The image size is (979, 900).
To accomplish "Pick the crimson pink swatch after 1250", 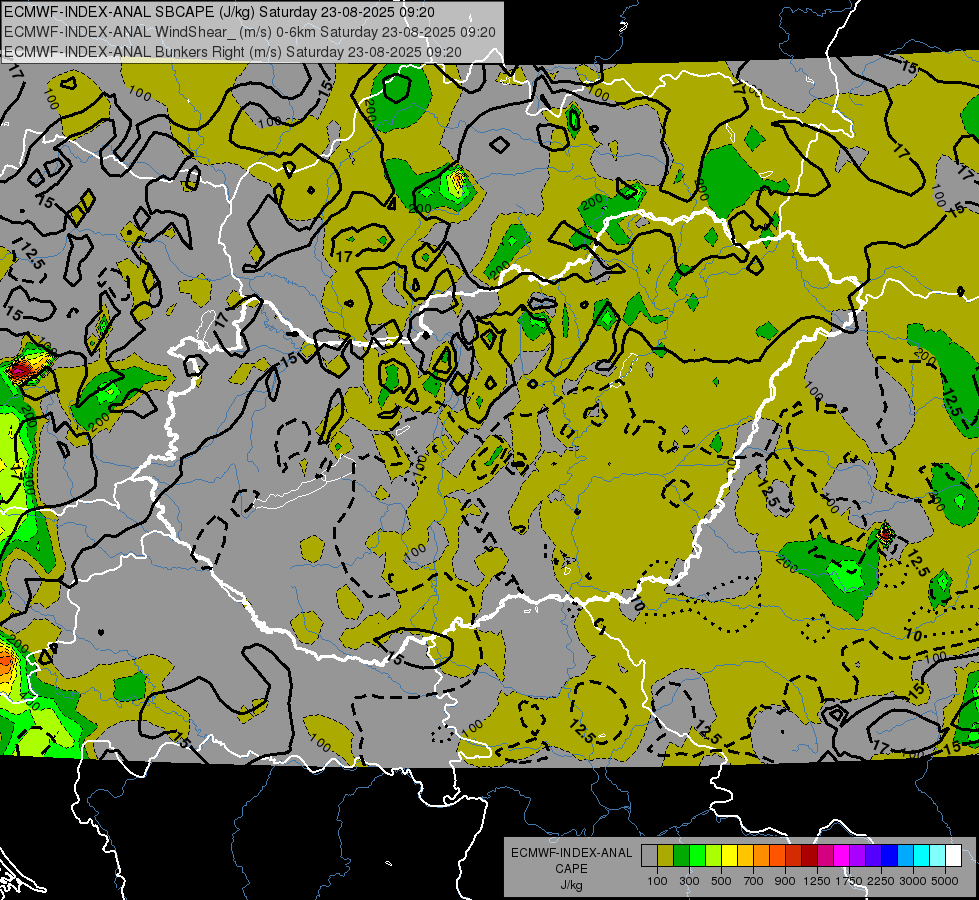I will click(825, 855).
